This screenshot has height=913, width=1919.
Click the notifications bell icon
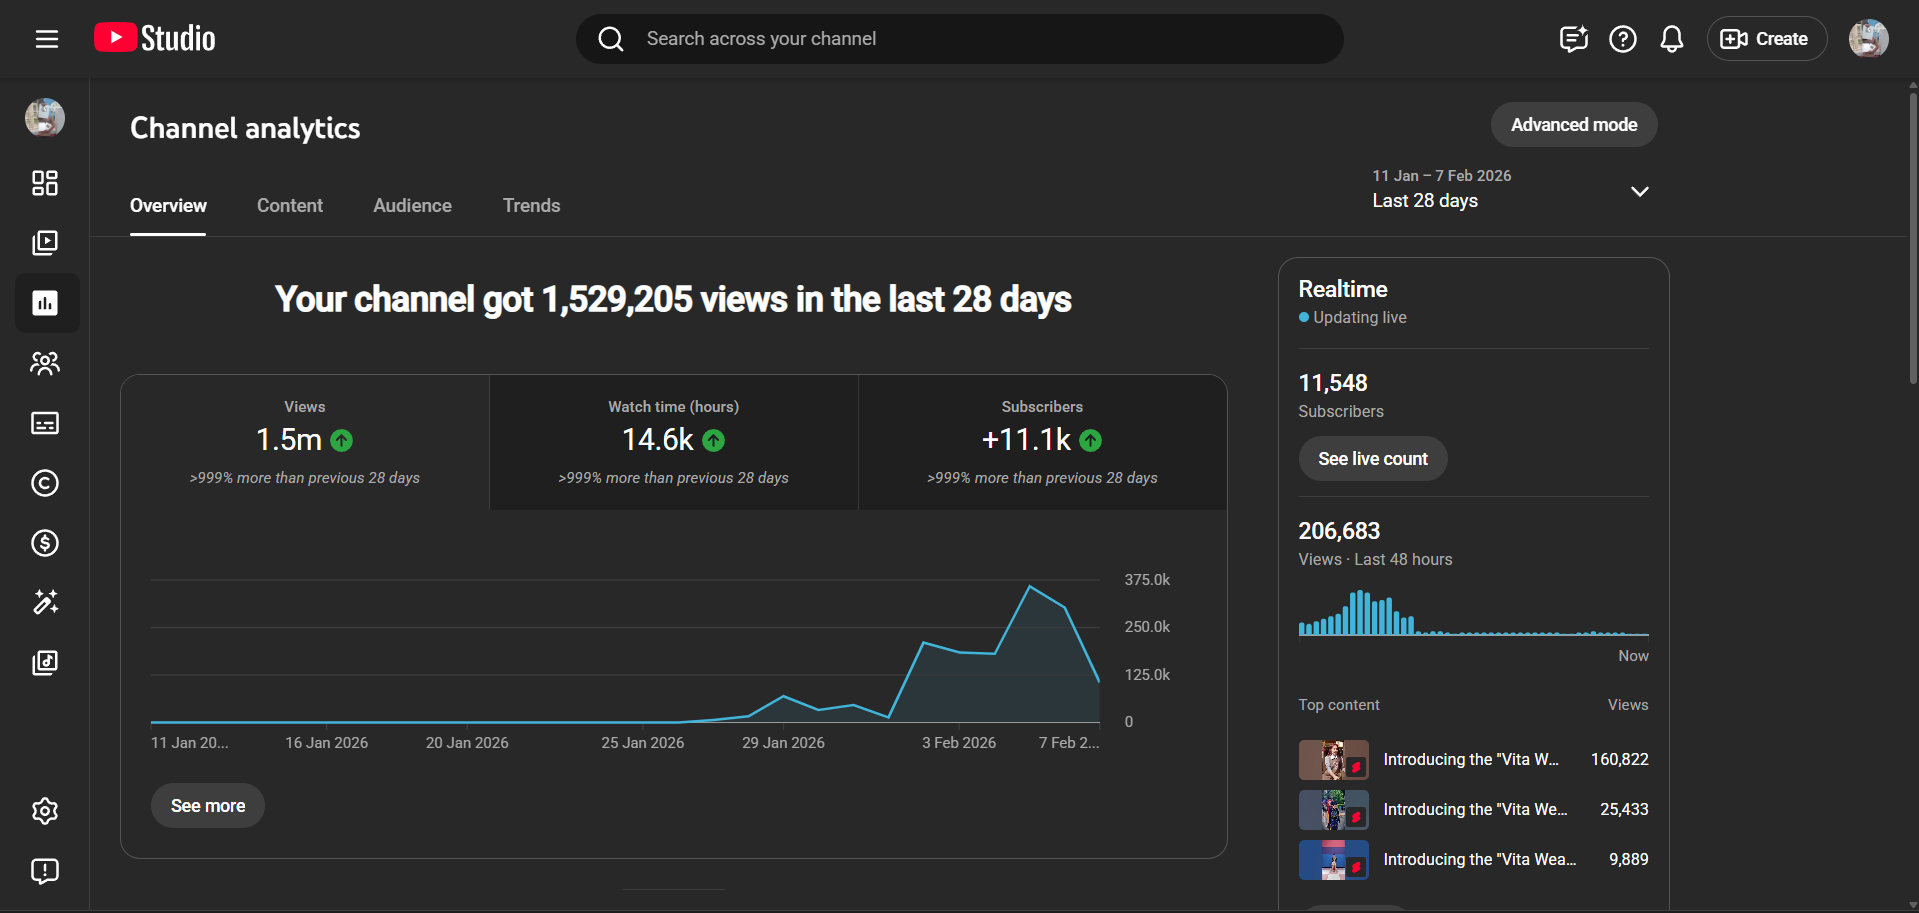[1671, 39]
